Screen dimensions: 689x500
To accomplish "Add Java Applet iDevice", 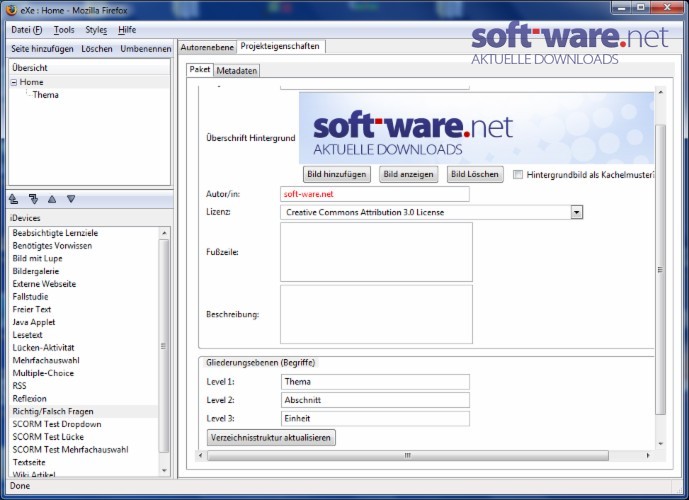I will (34, 322).
